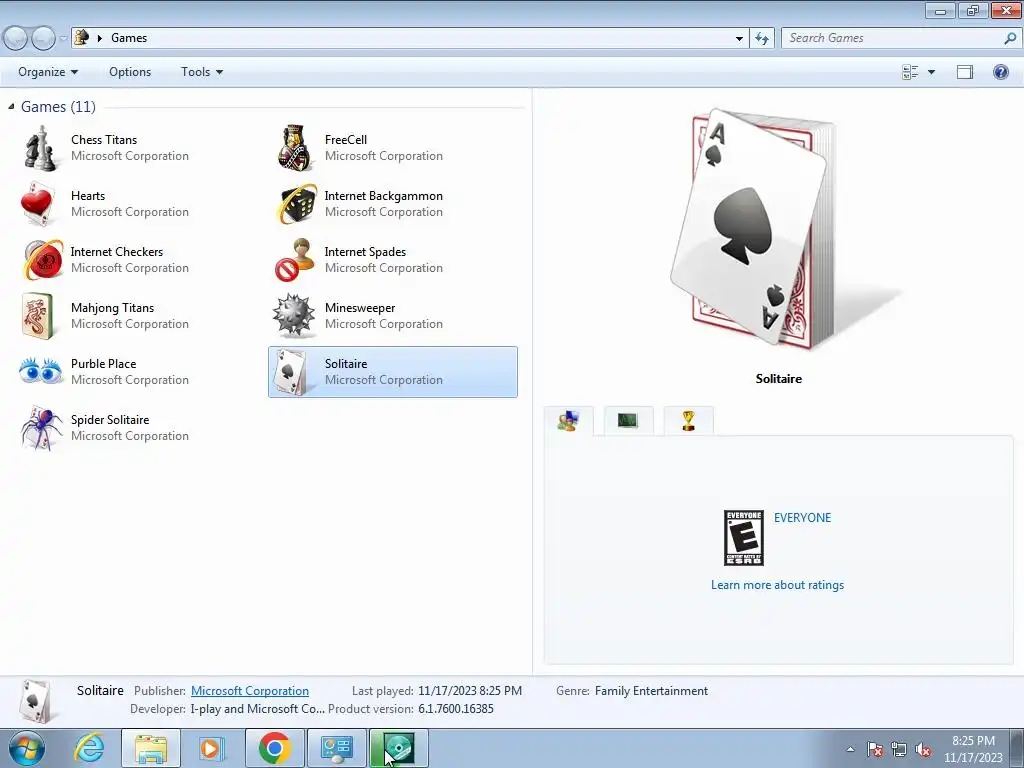
Task: Open the performance tab with monitor icon
Action: click(x=628, y=421)
